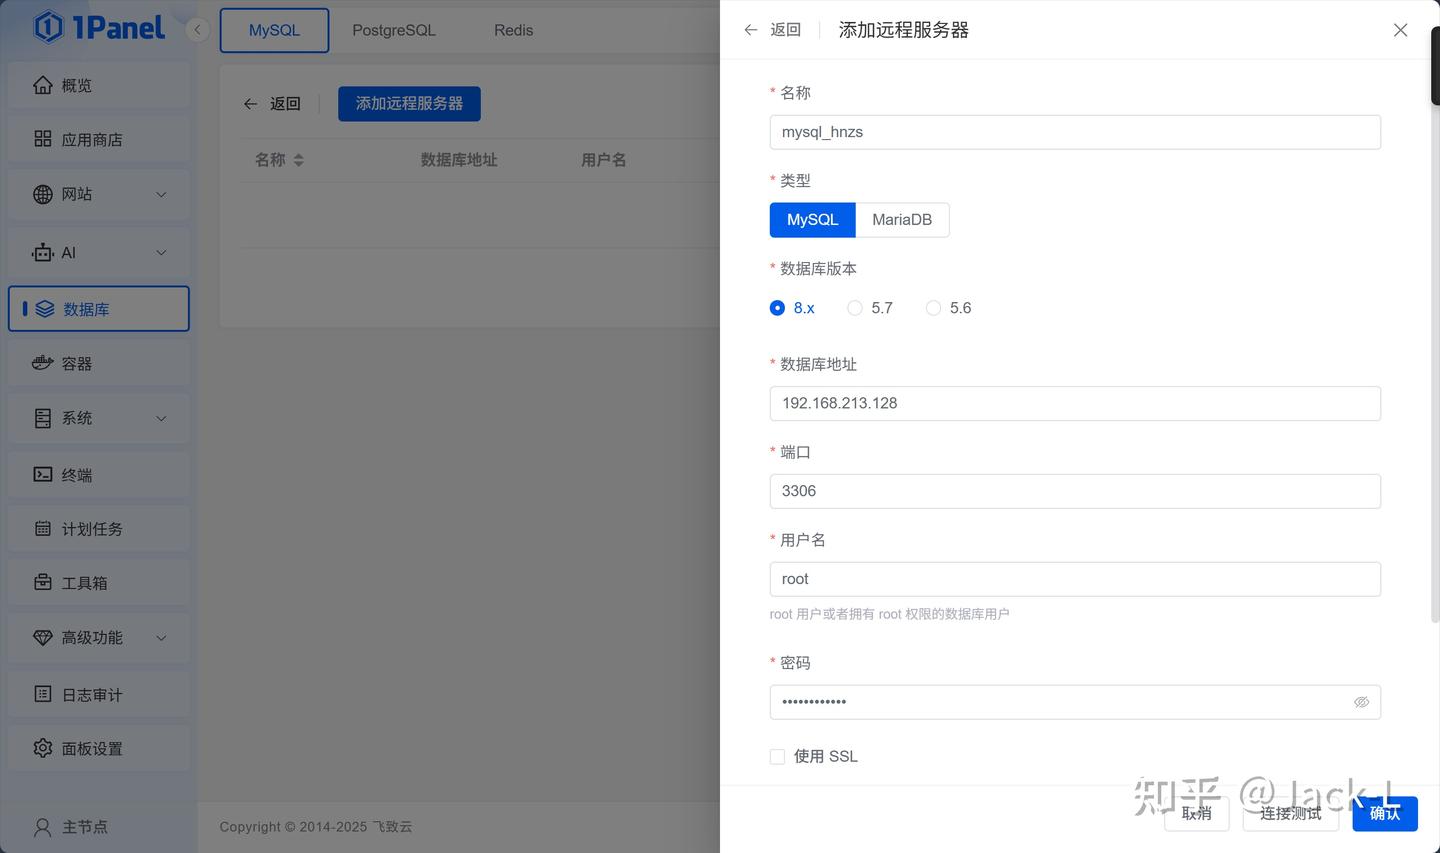The image size is (1440, 853).
Task: Click the 数据库地址 column header
Action: point(459,160)
